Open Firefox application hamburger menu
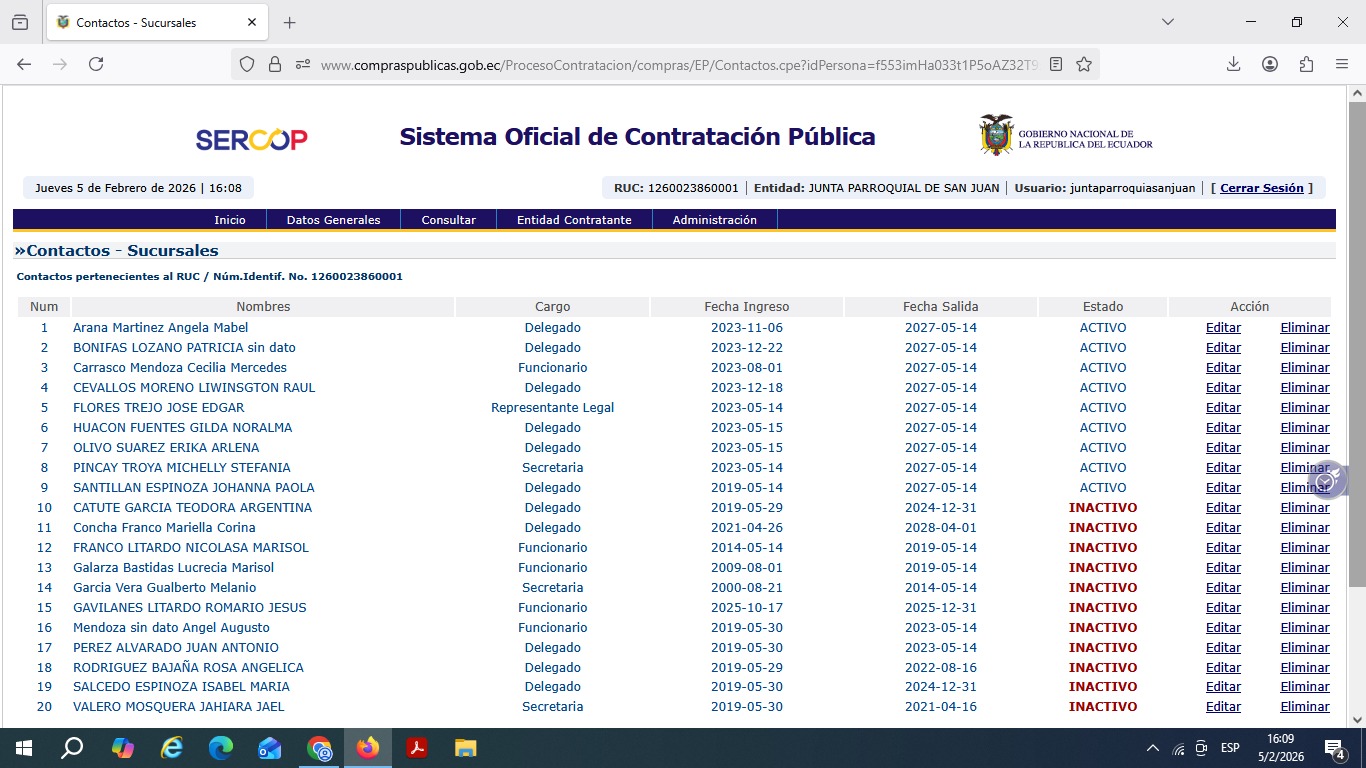Screen dimensions: 1366x768 click(1342, 64)
